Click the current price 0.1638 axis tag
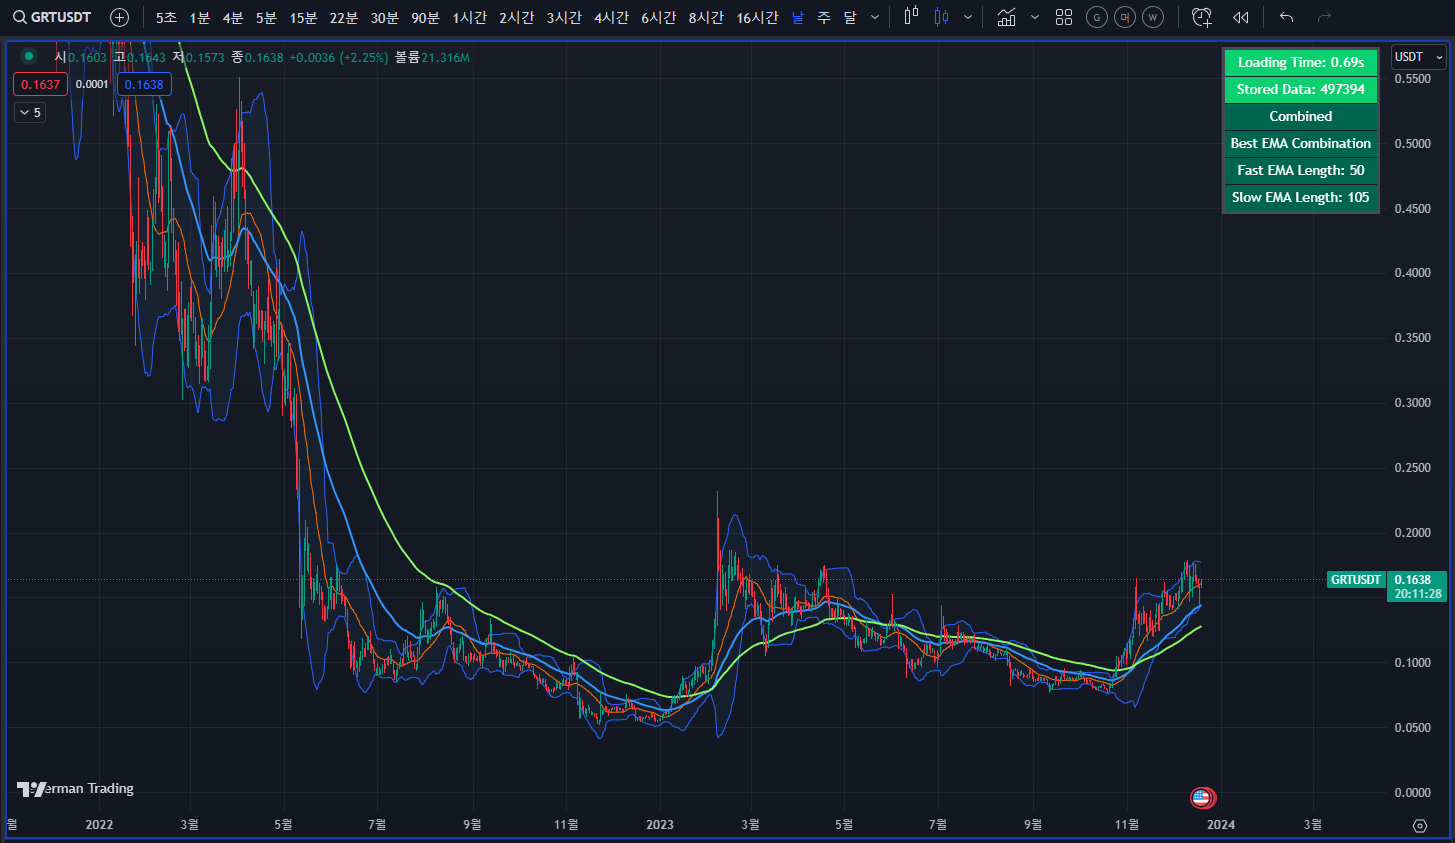 coord(1418,586)
